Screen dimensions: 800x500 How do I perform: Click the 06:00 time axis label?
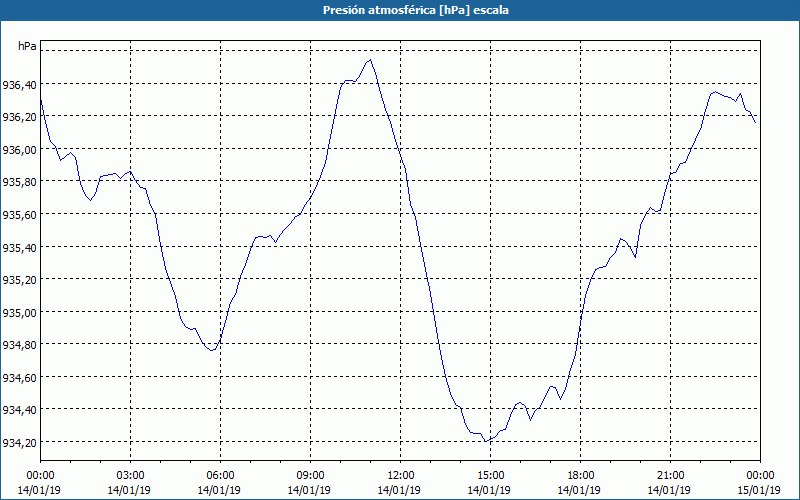[220, 476]
